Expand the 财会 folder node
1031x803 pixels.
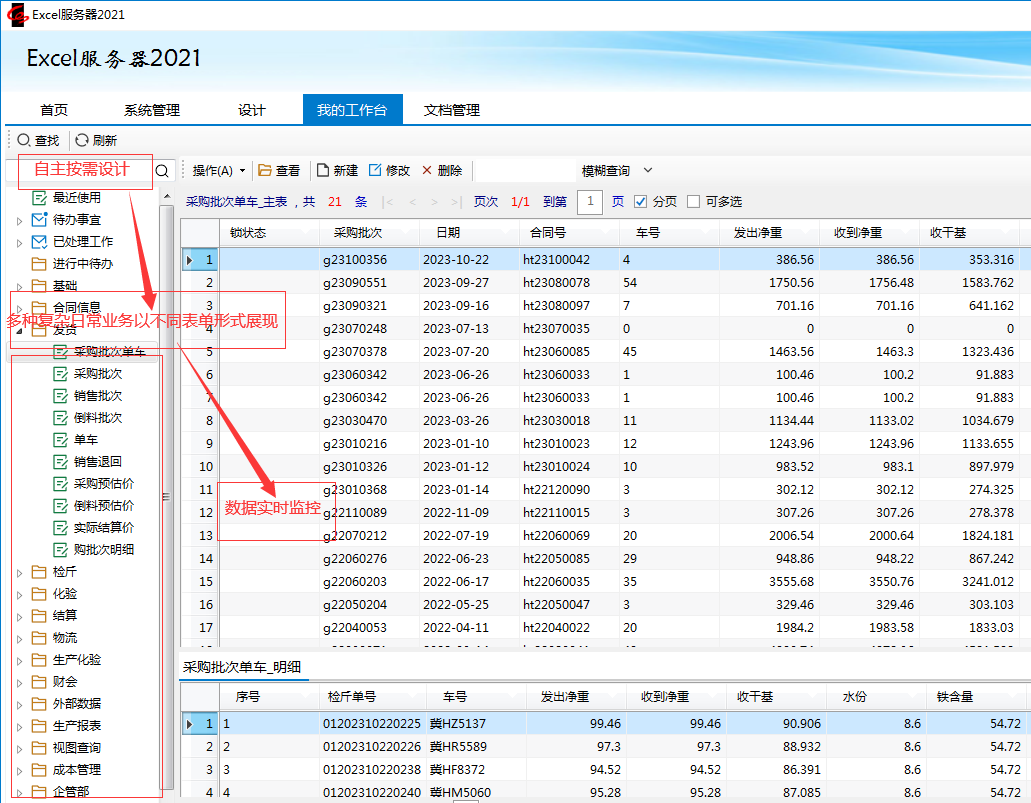[x=19, y=682]
